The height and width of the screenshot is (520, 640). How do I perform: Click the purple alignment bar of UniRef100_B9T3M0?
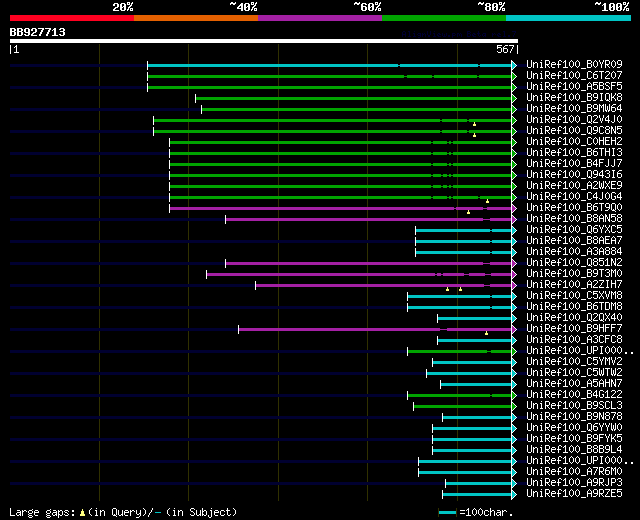click(359, 275)
